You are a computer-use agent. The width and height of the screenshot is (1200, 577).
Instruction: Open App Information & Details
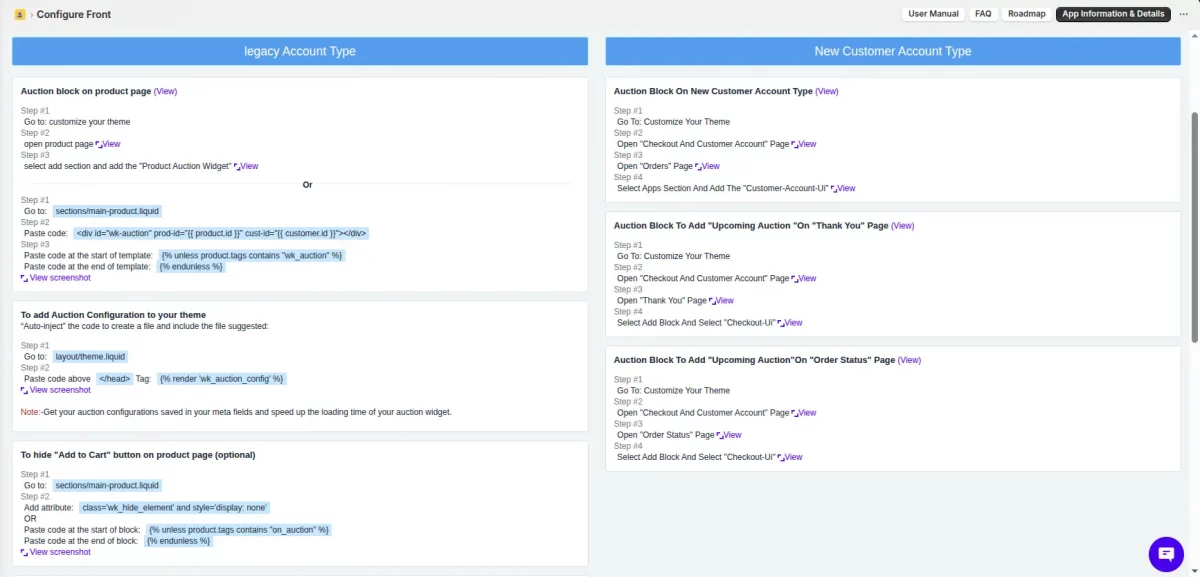[x=1113, y=14]
